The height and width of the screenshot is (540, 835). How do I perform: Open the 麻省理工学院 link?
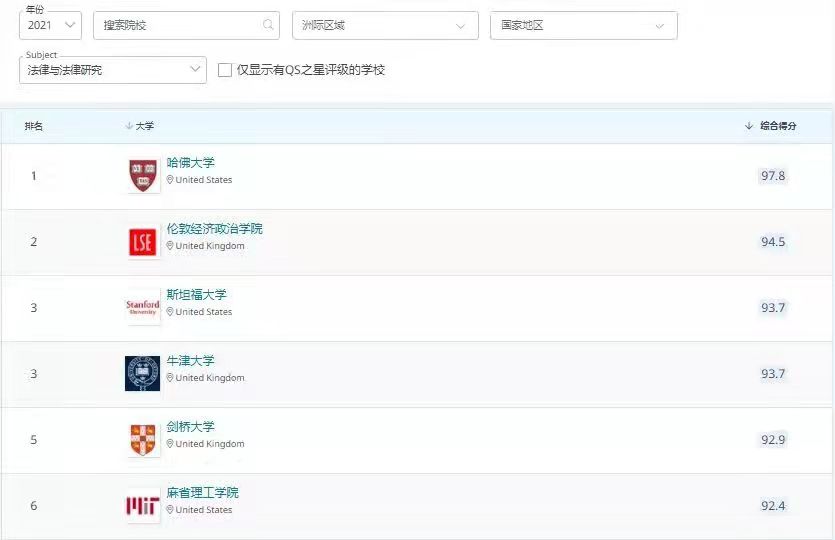coord(202,493)
